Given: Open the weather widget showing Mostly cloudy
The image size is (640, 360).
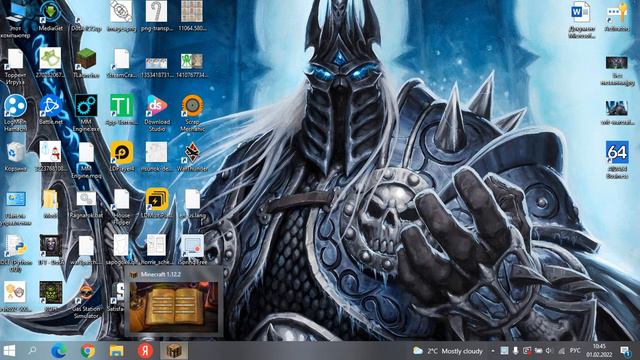Looking at the screenshot, I should [x=448, y=351].
